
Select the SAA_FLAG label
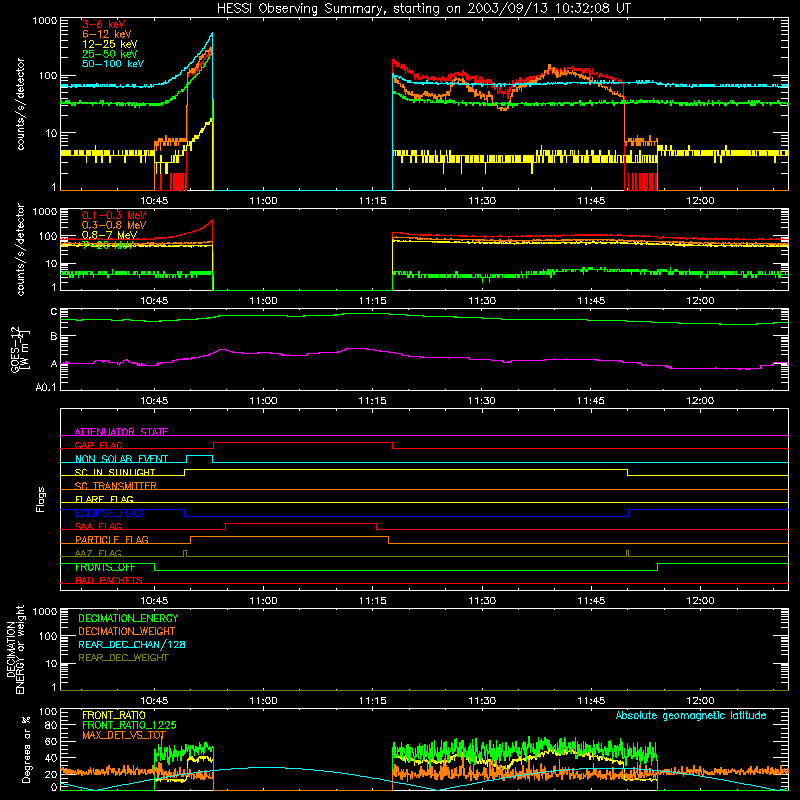point(98,526)
